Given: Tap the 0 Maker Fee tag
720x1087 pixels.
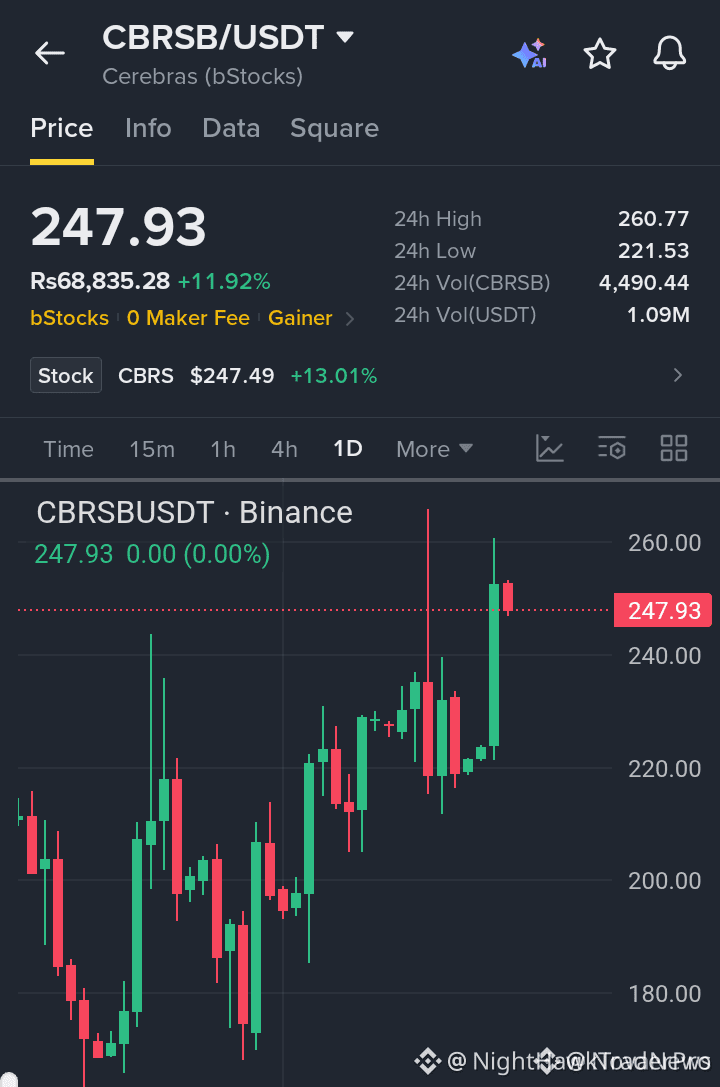Looking at the screenshot, I should pos(188,318).
